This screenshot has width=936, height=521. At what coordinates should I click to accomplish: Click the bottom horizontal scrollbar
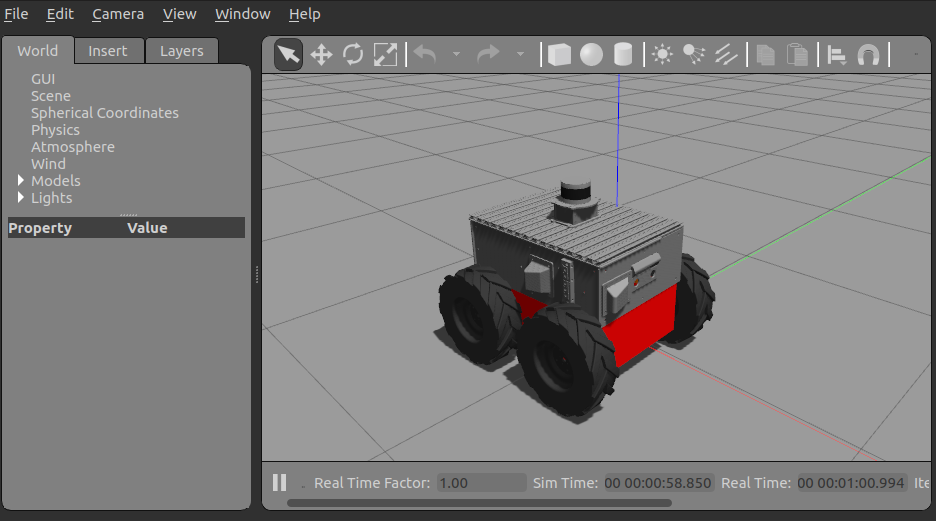tap(480, 503)
